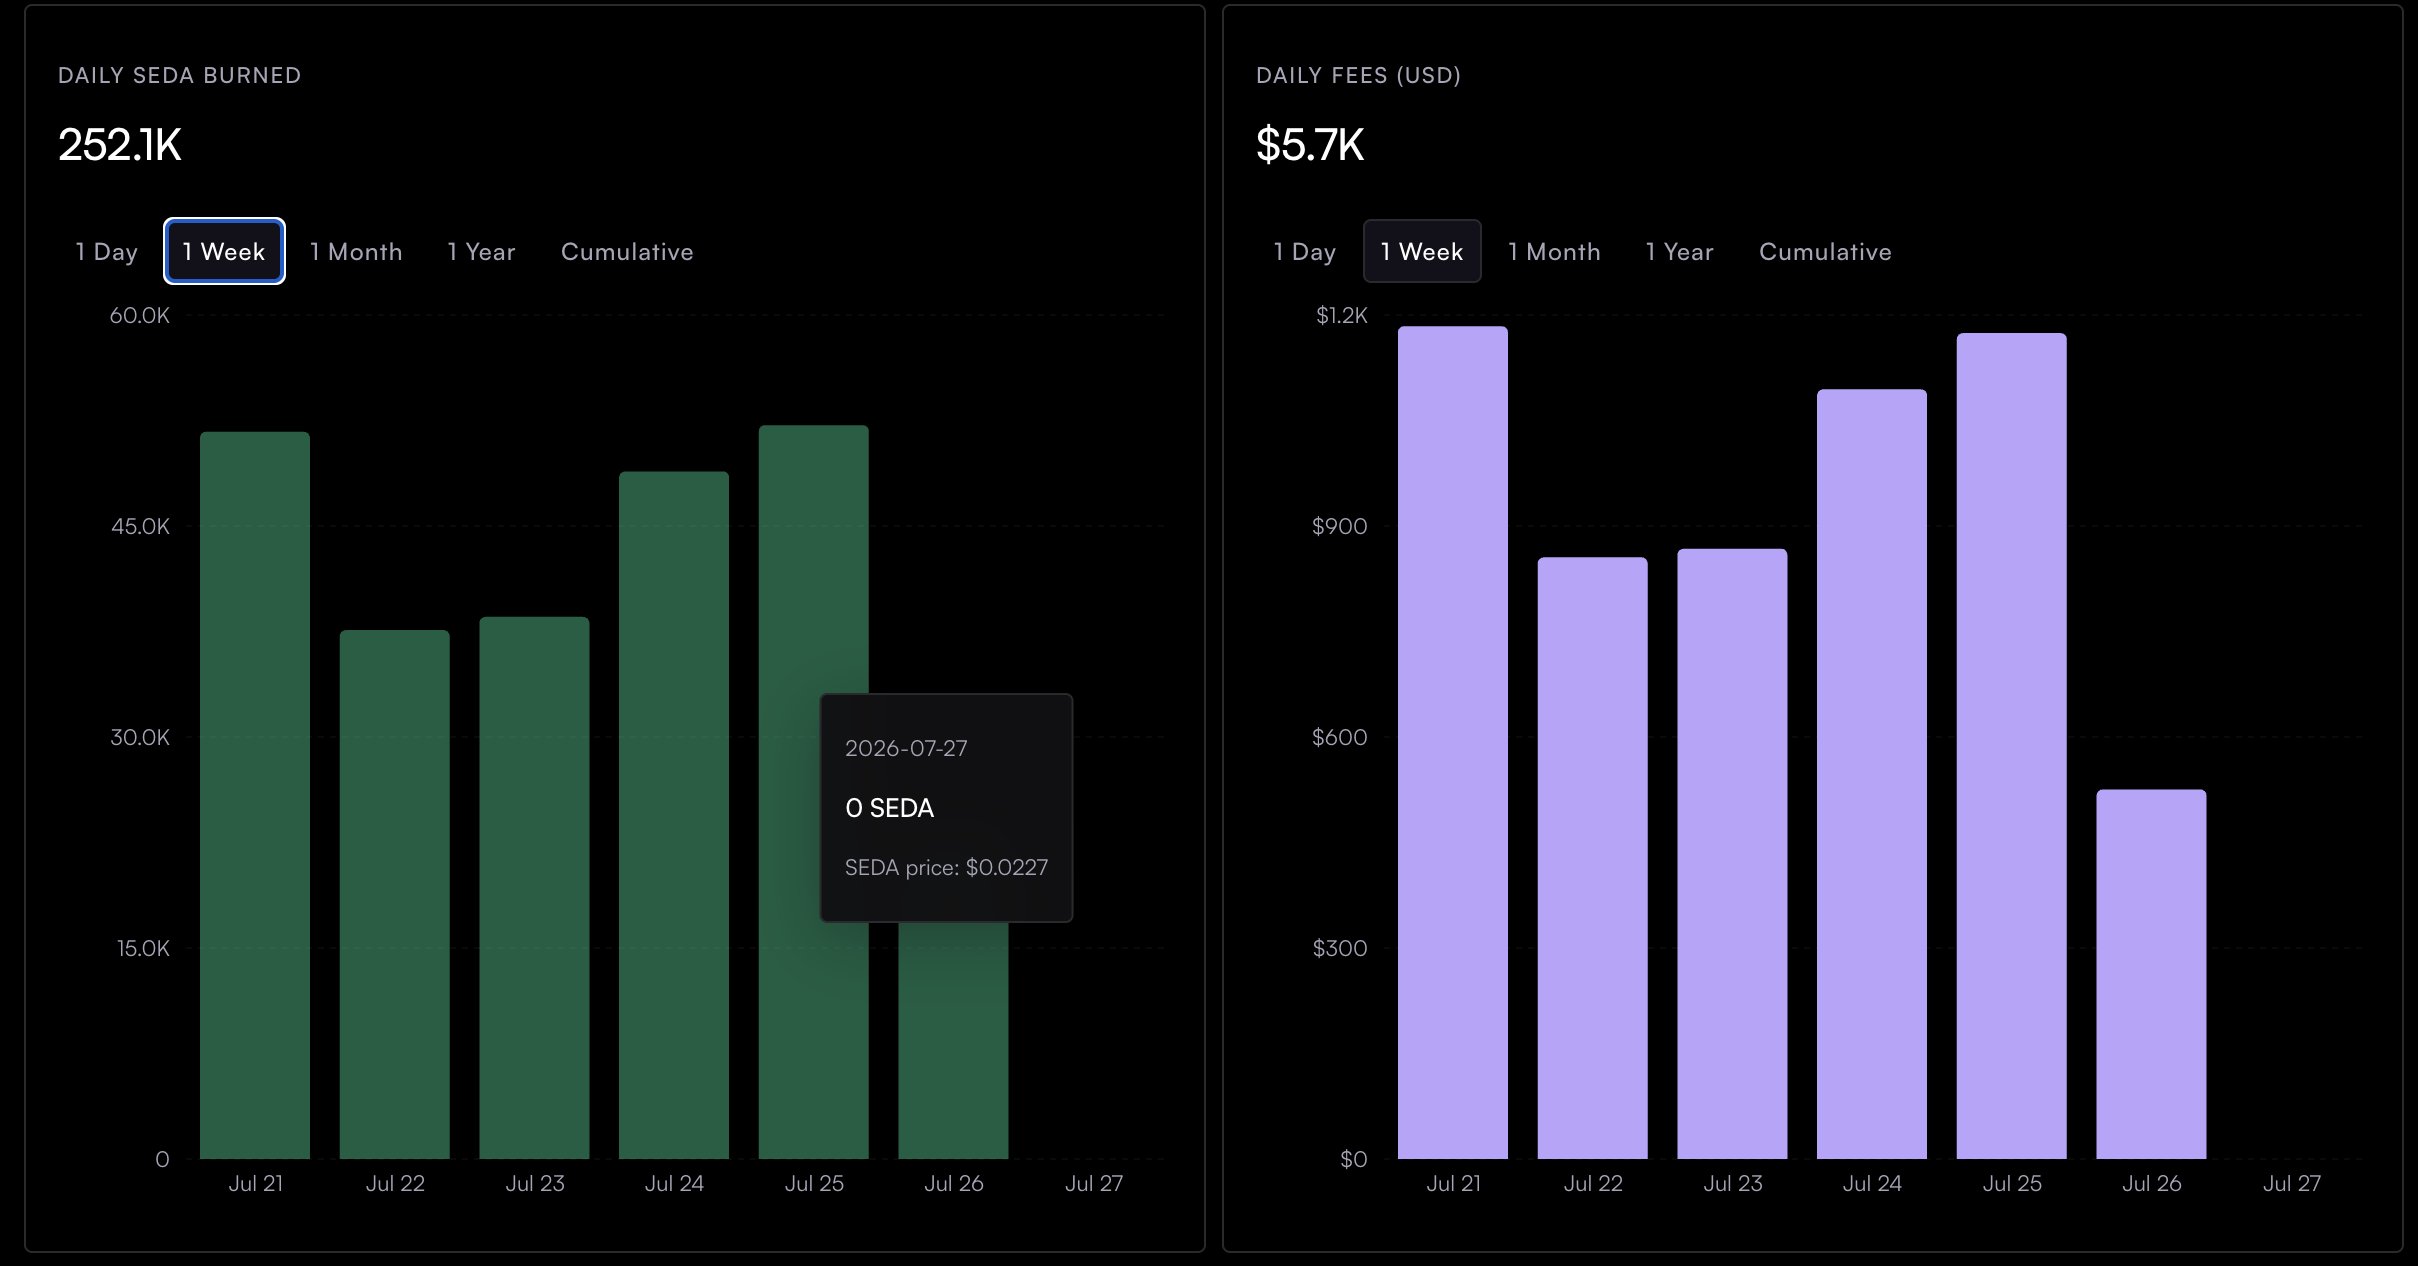Click the 60.0K y-axis label
The width and height of the screenshot is (2418, 1266).
pyautogui.click(x=140, y=315)
